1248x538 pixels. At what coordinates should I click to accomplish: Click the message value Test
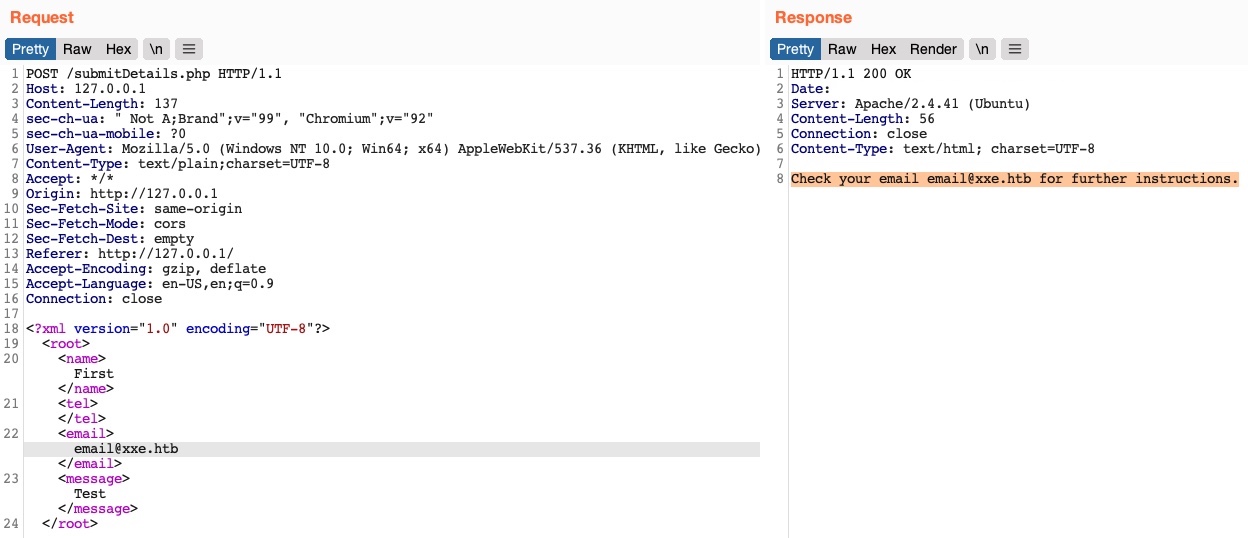(90, 494)
